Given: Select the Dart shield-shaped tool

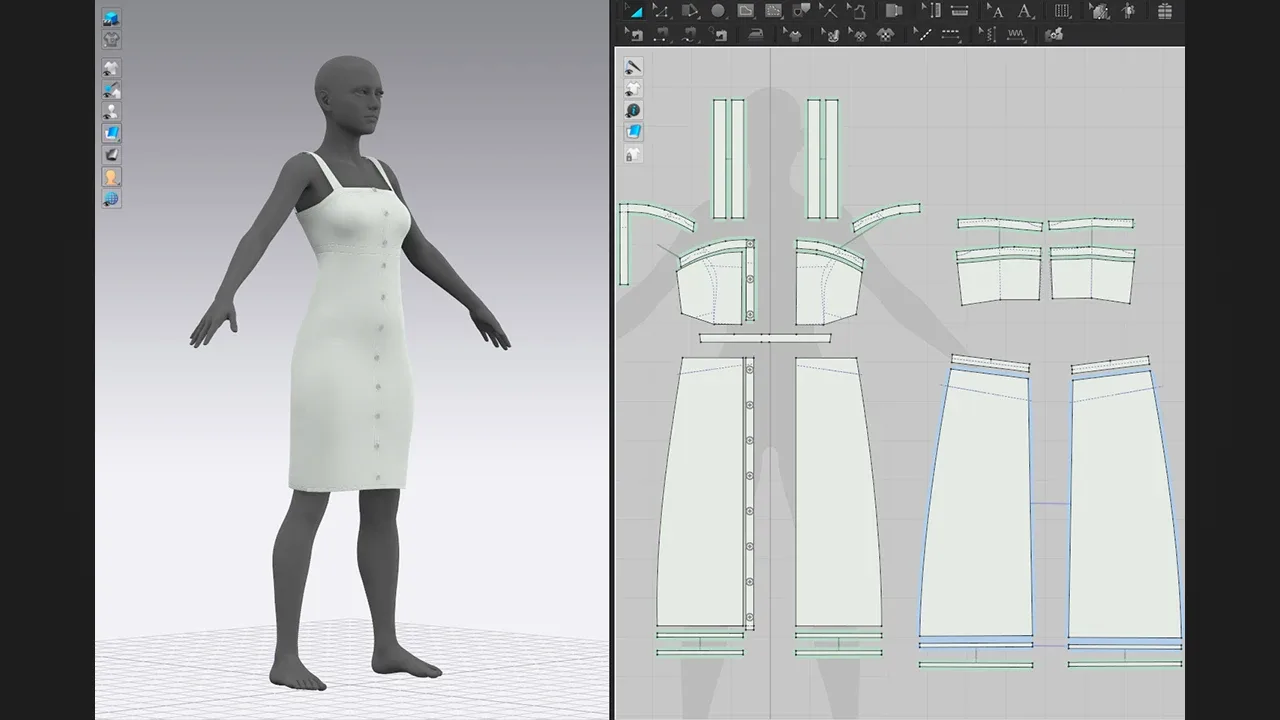Looking at the screenshot, I should click(801, 11).
